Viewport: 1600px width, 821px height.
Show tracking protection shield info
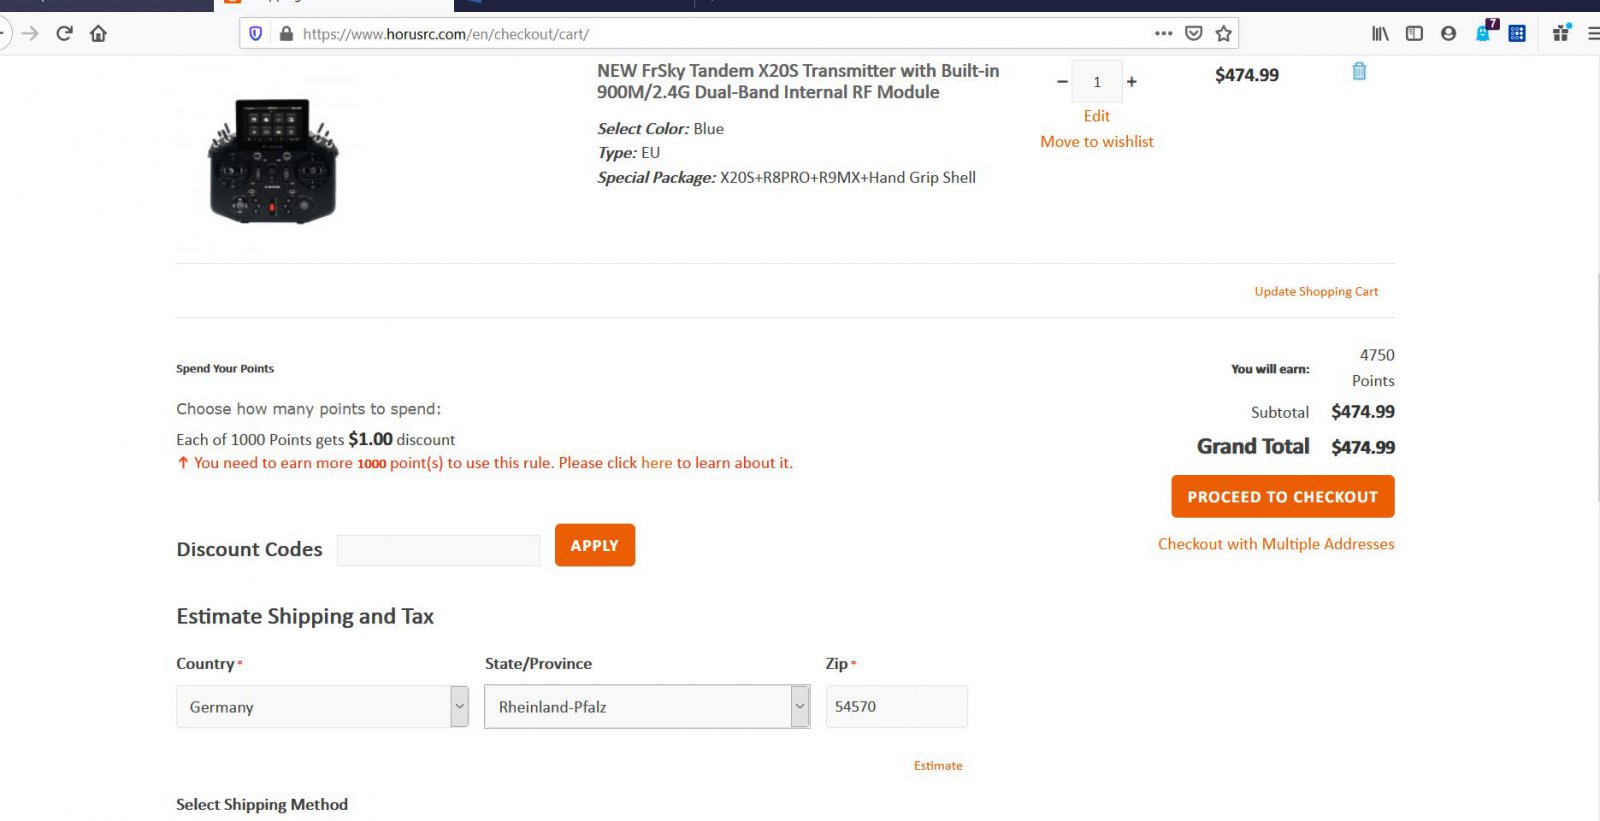256,34
